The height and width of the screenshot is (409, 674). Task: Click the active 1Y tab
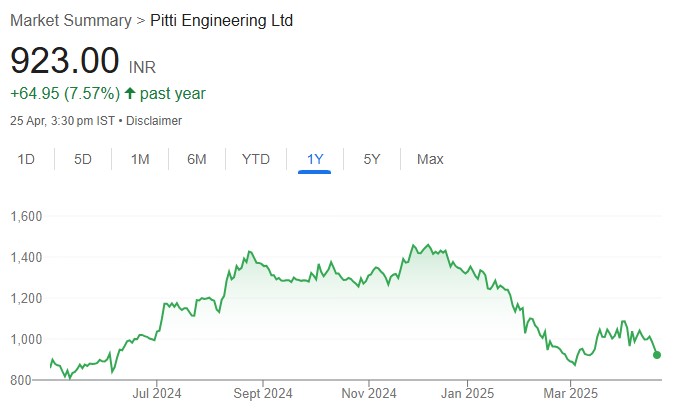pyautogui.click(x=314, y=159)
